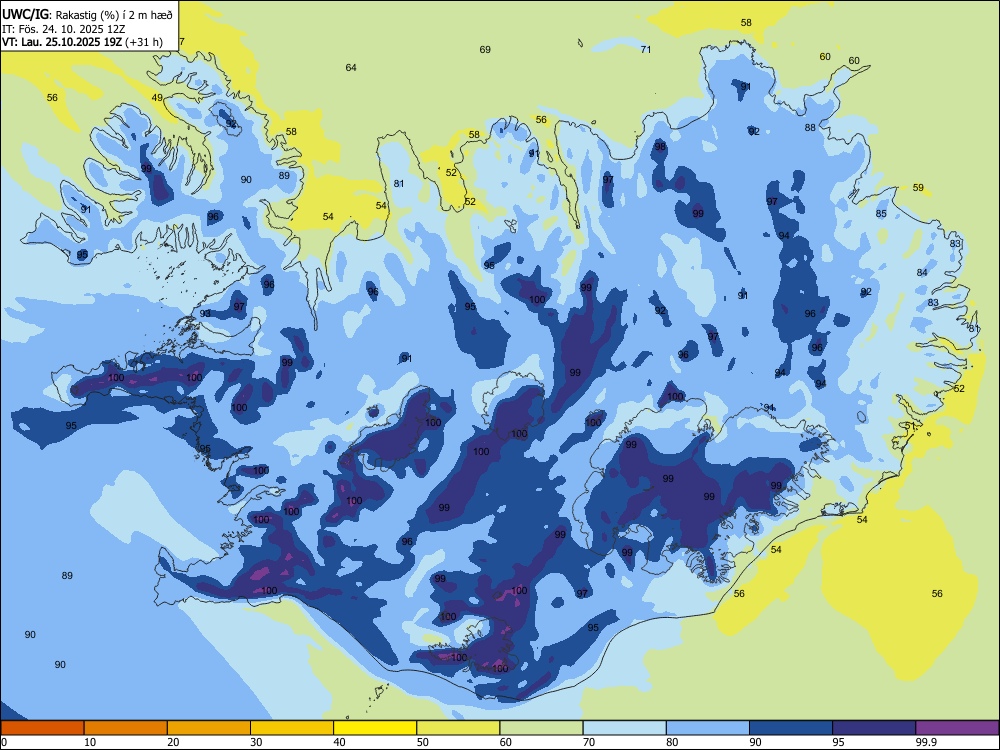
Task: Click the bright yellow 40–50 legend swatch
Action: coord(375,728)
